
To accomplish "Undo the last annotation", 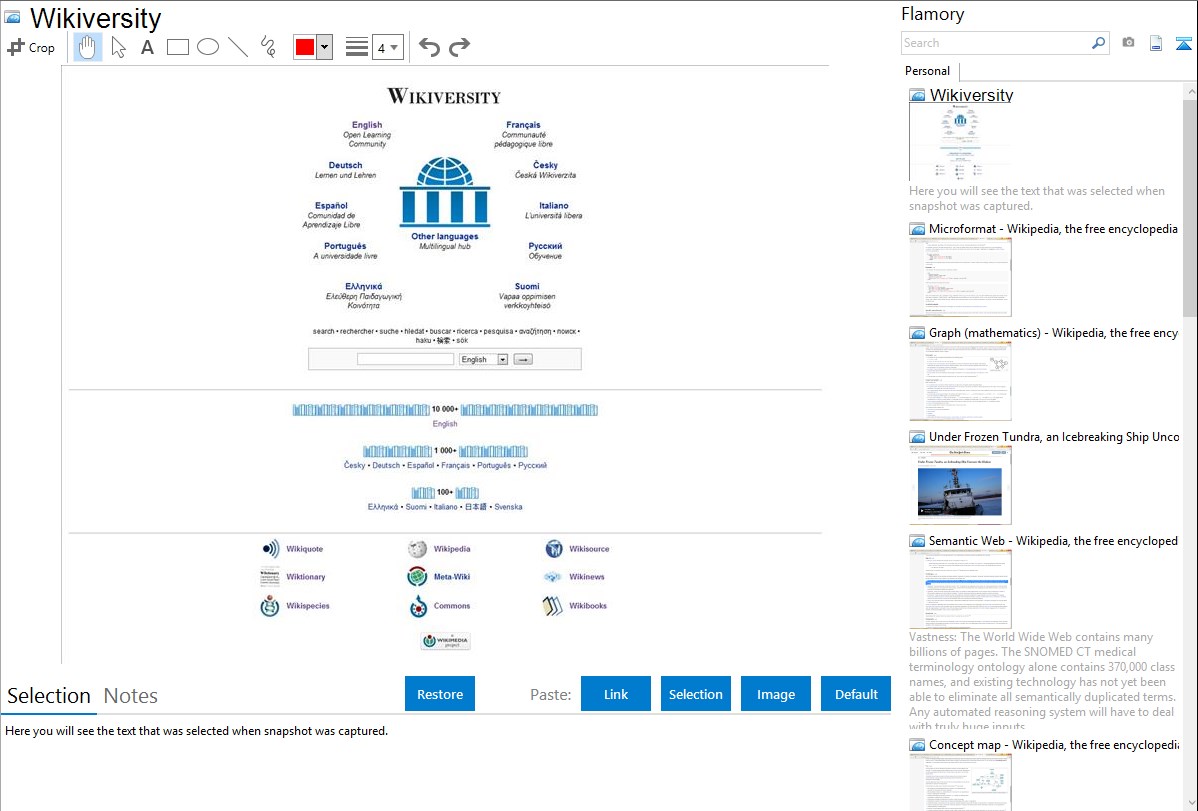I will pyautogui.click(x=429, y=47).
